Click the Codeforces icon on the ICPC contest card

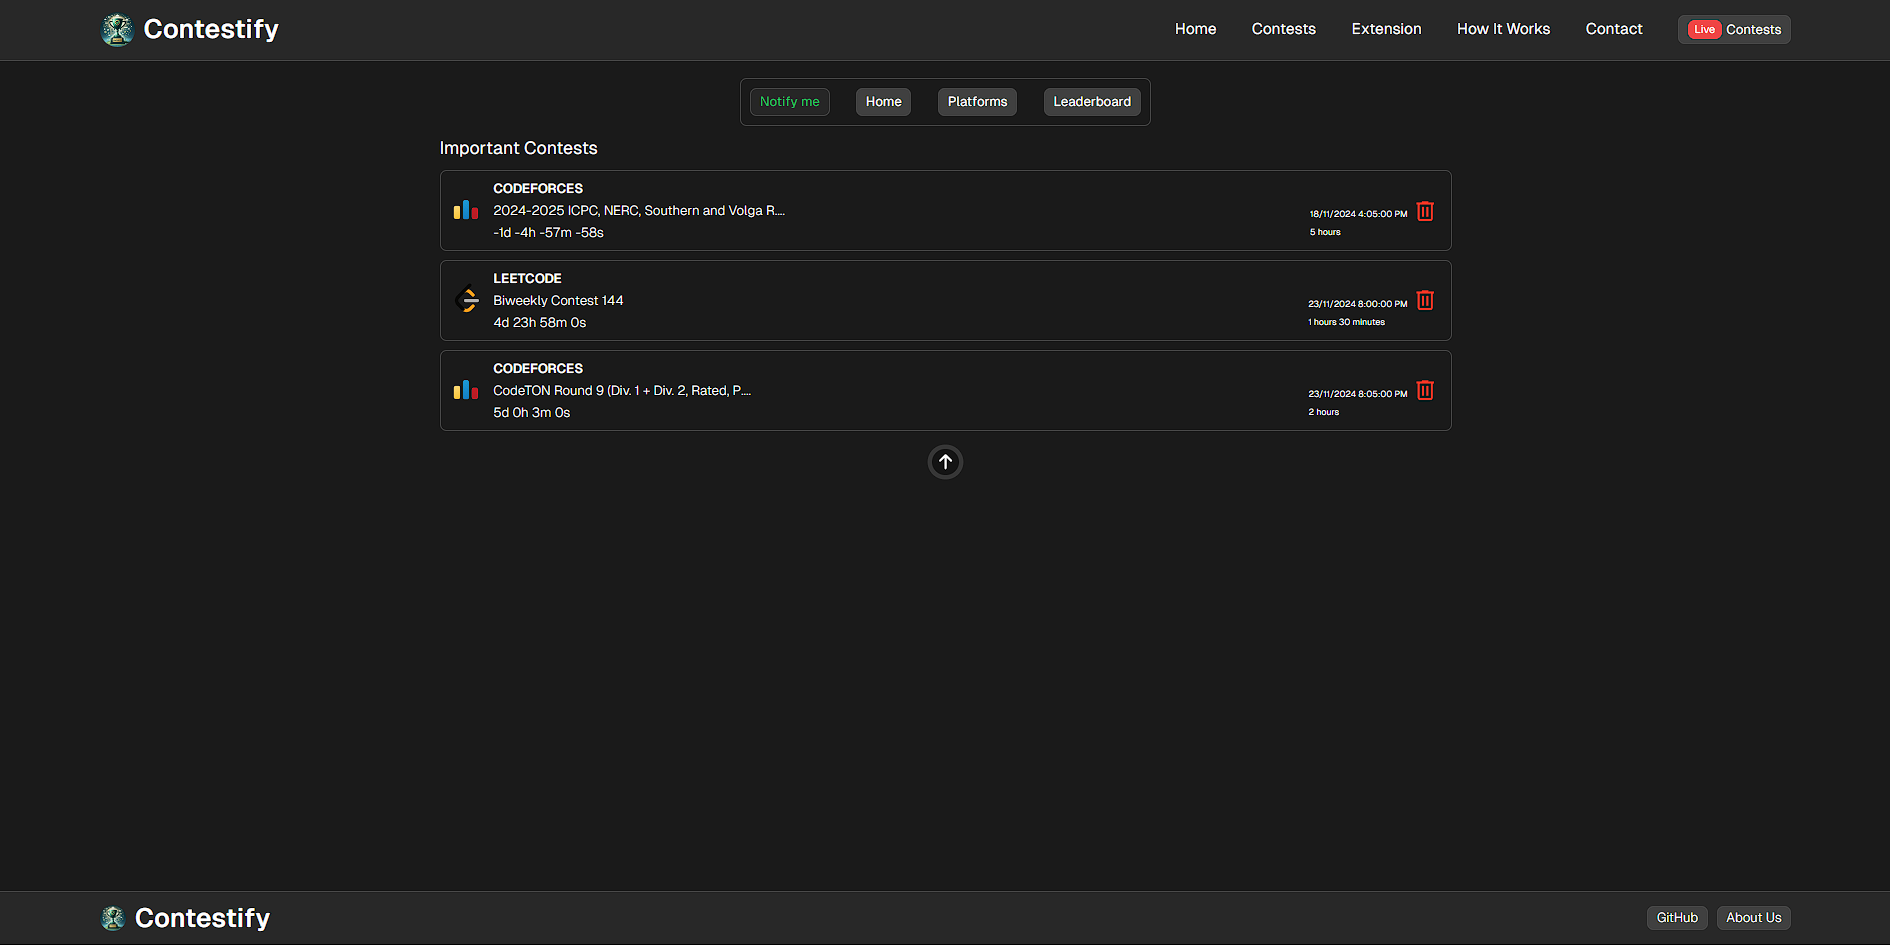point(465,210)
